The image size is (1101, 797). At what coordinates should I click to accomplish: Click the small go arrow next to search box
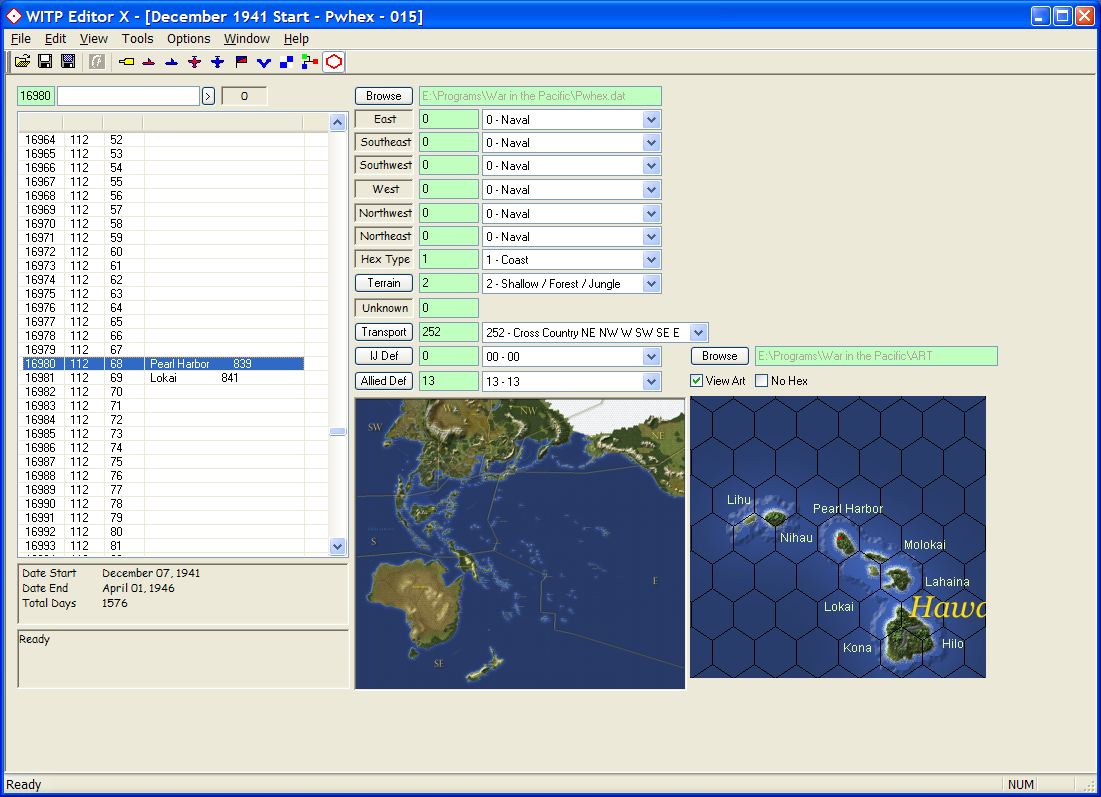pos(208,96)
